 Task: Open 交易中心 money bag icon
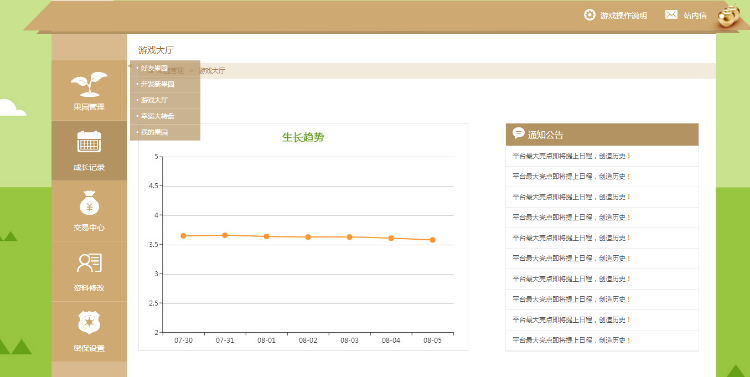click(x=89, y=203)
